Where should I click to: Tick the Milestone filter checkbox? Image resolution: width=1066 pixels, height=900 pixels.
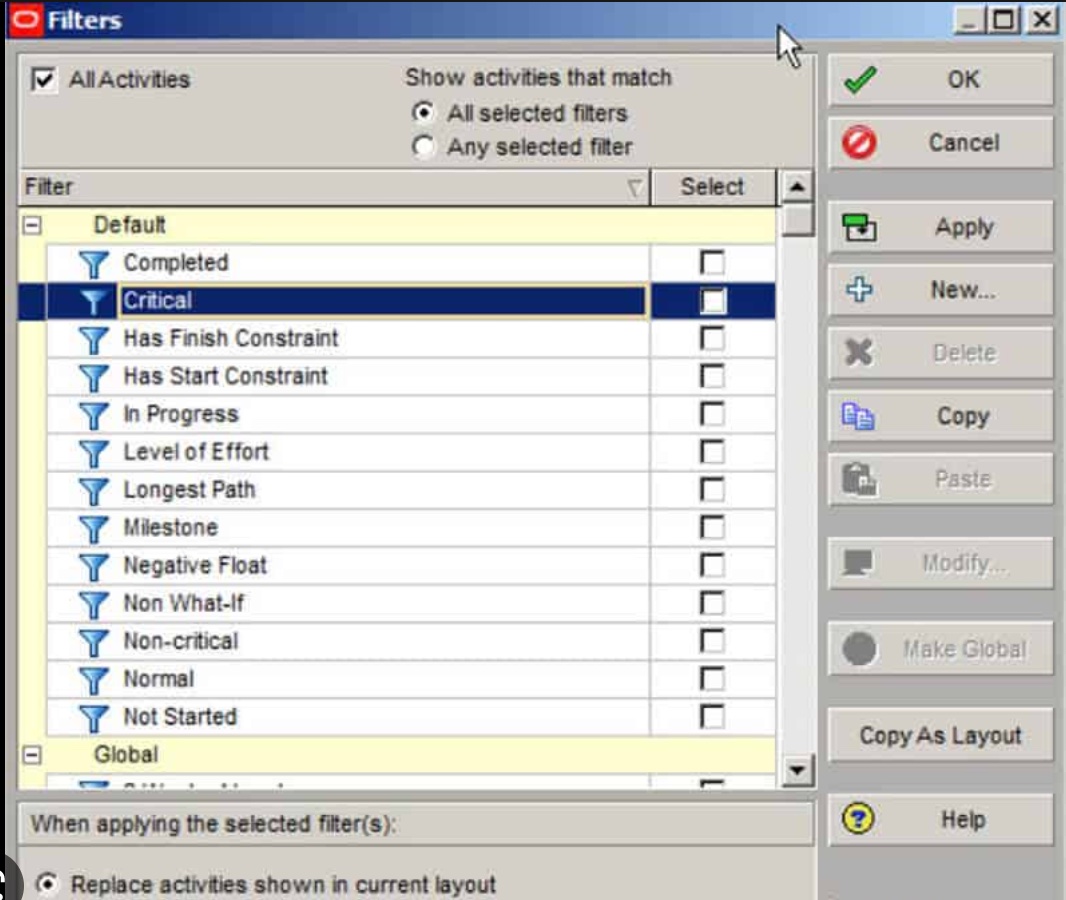pos(712,527)
